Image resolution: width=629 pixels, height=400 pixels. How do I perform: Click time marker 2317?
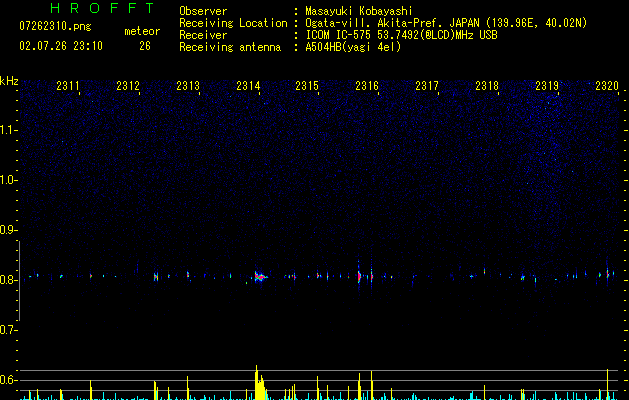(x=427, y=85)
